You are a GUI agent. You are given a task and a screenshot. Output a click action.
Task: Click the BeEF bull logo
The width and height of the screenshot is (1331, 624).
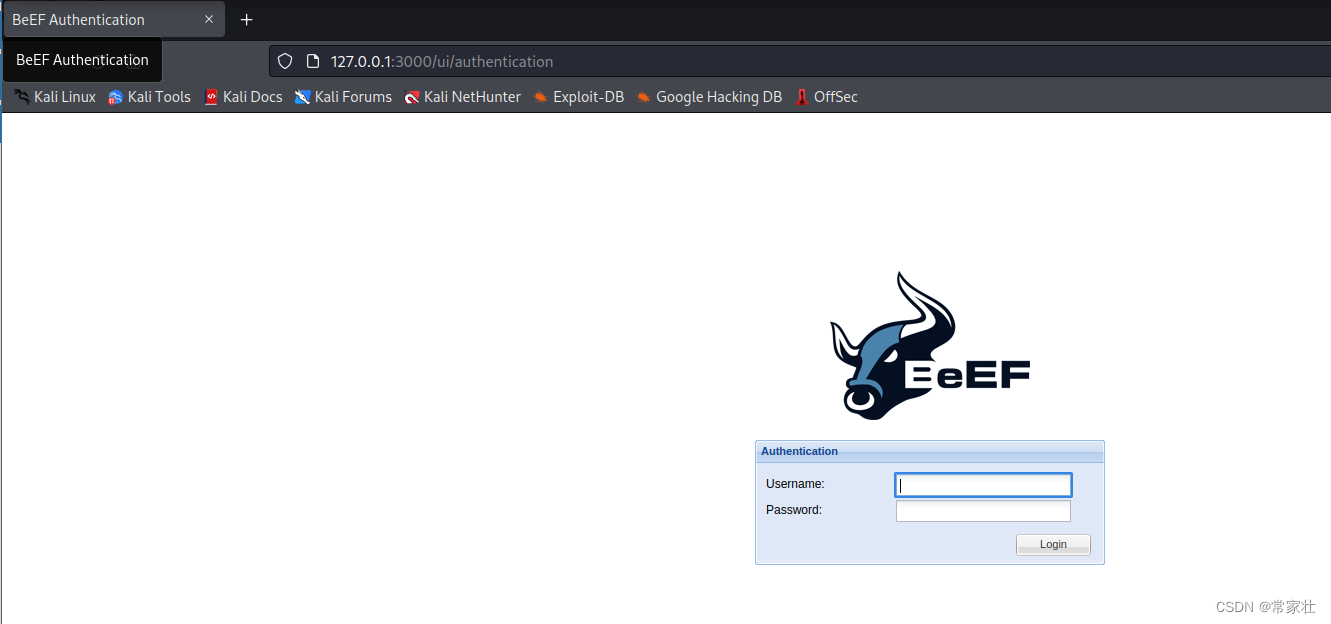coord(929,346)
